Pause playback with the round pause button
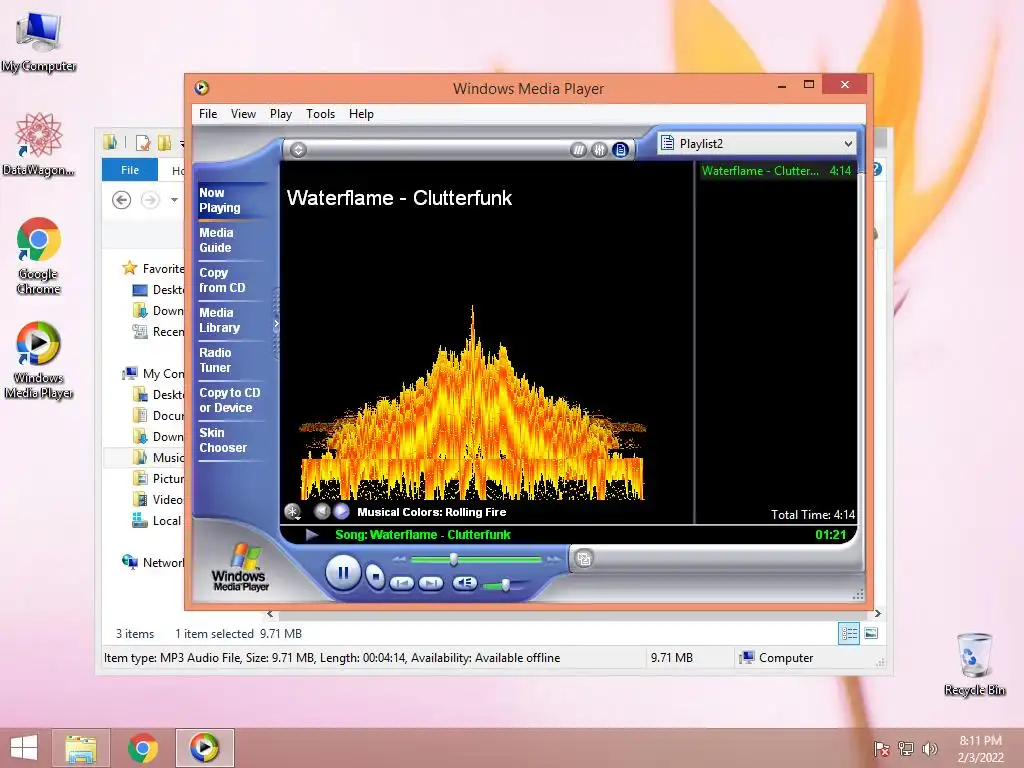The image size is (1024, 768). tap(342, 573)
